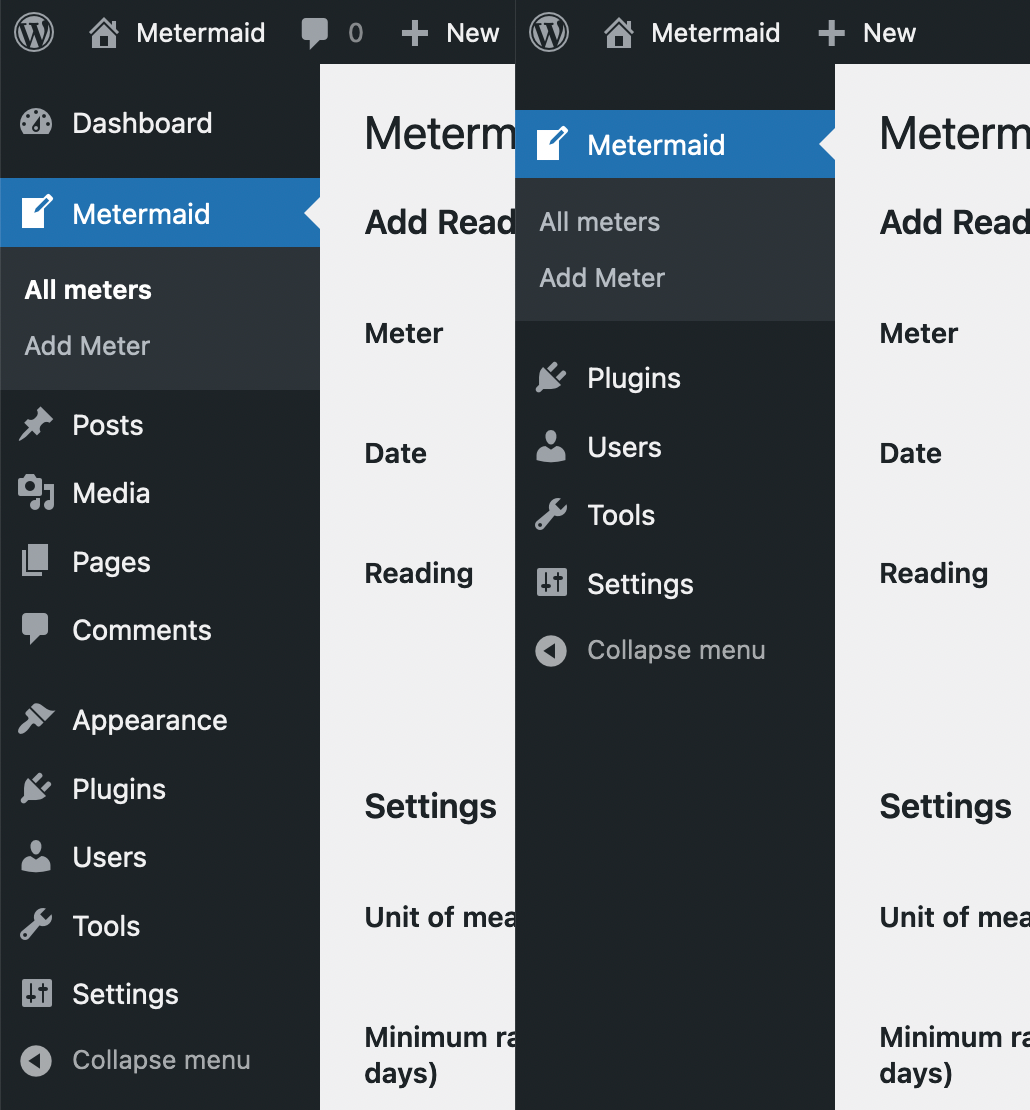Click the Comments speech bubble icon in sidebar
Image resolution: width=1030 pixels, height=1110 pixels.
pos(35,629)
